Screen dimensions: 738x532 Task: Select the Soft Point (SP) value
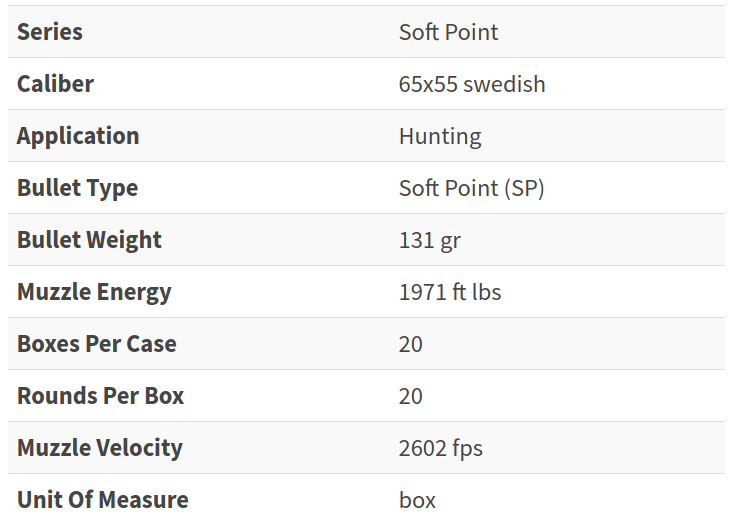472,188
